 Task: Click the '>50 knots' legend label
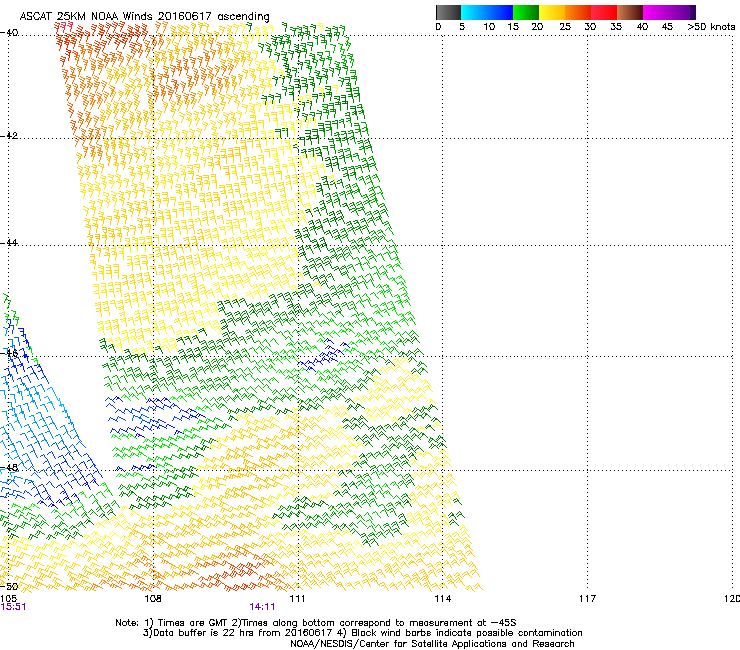click(x=711, y=27)
